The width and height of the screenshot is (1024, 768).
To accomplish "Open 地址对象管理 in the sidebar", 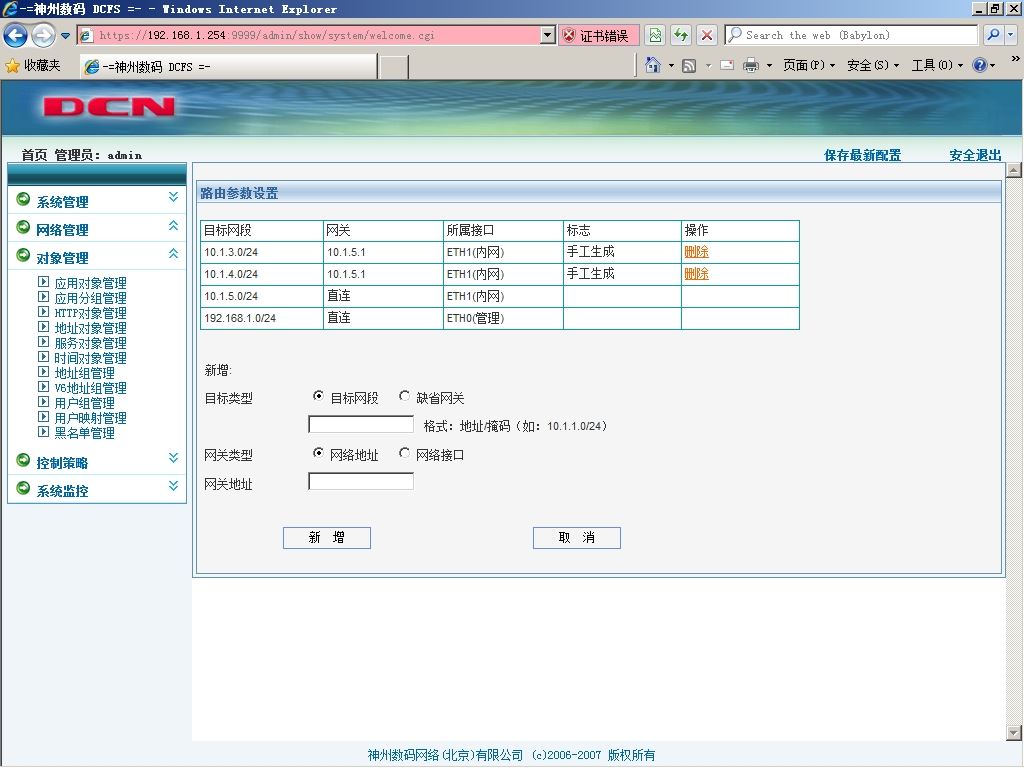I will click(90, 328).
